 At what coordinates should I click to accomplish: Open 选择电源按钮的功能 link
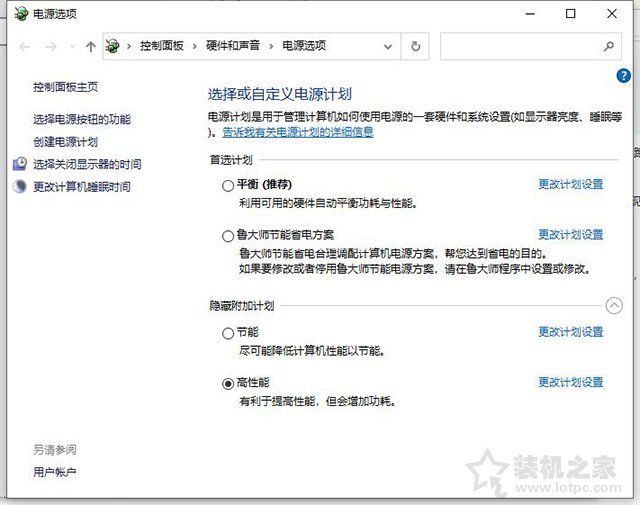tap(82, 119)
